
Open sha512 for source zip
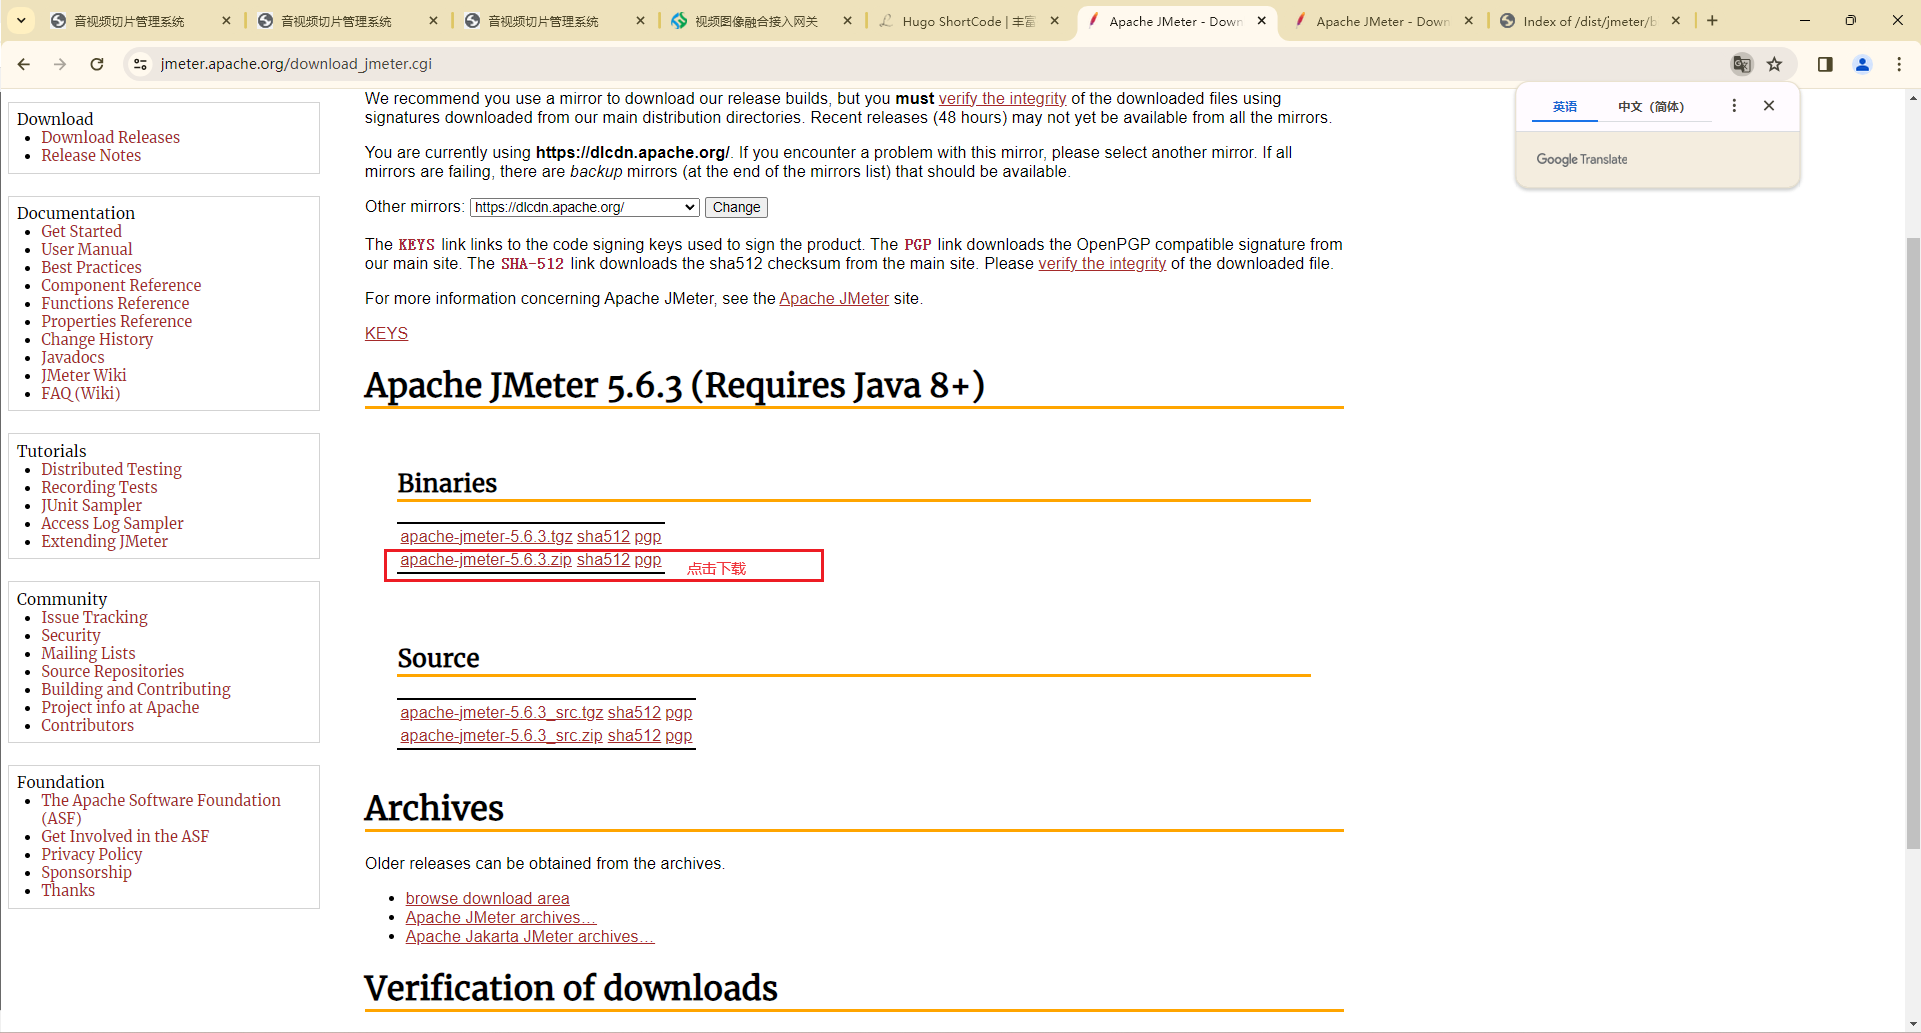click(634, 736)
